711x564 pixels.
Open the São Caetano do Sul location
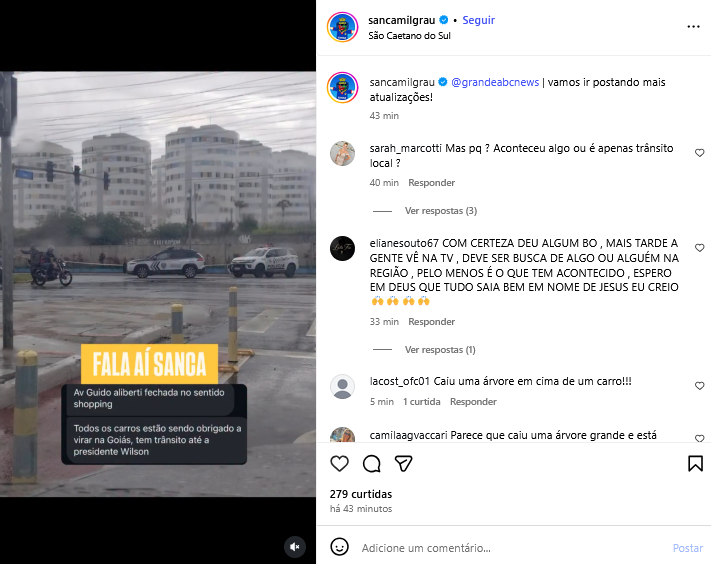click(x=409, y=36)
